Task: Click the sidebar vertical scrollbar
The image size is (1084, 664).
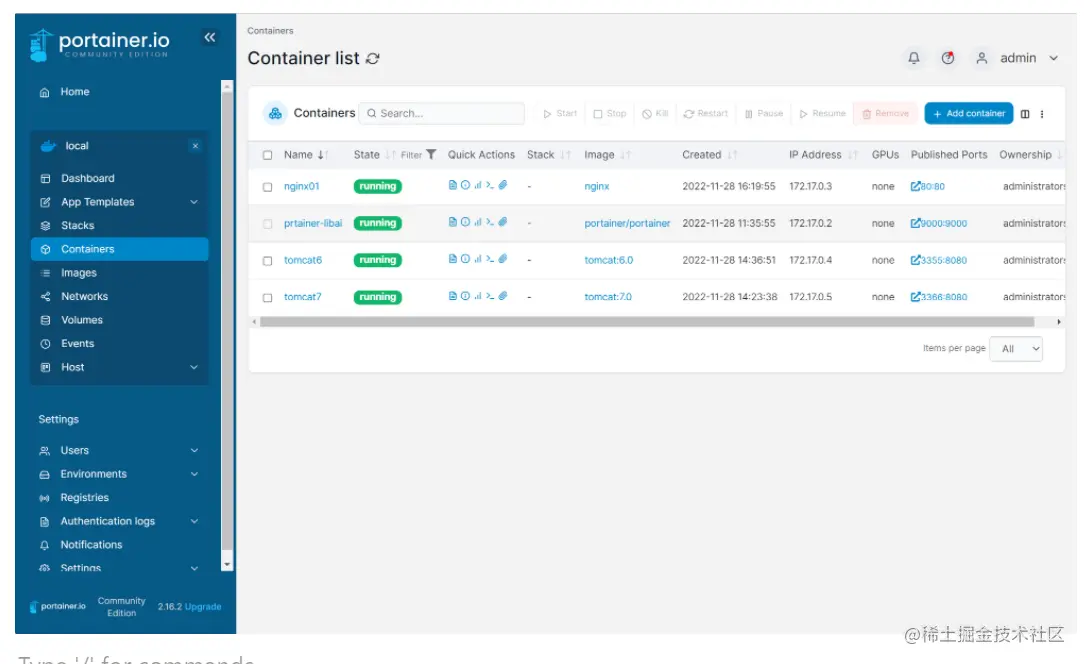Action: coord(227,320)
